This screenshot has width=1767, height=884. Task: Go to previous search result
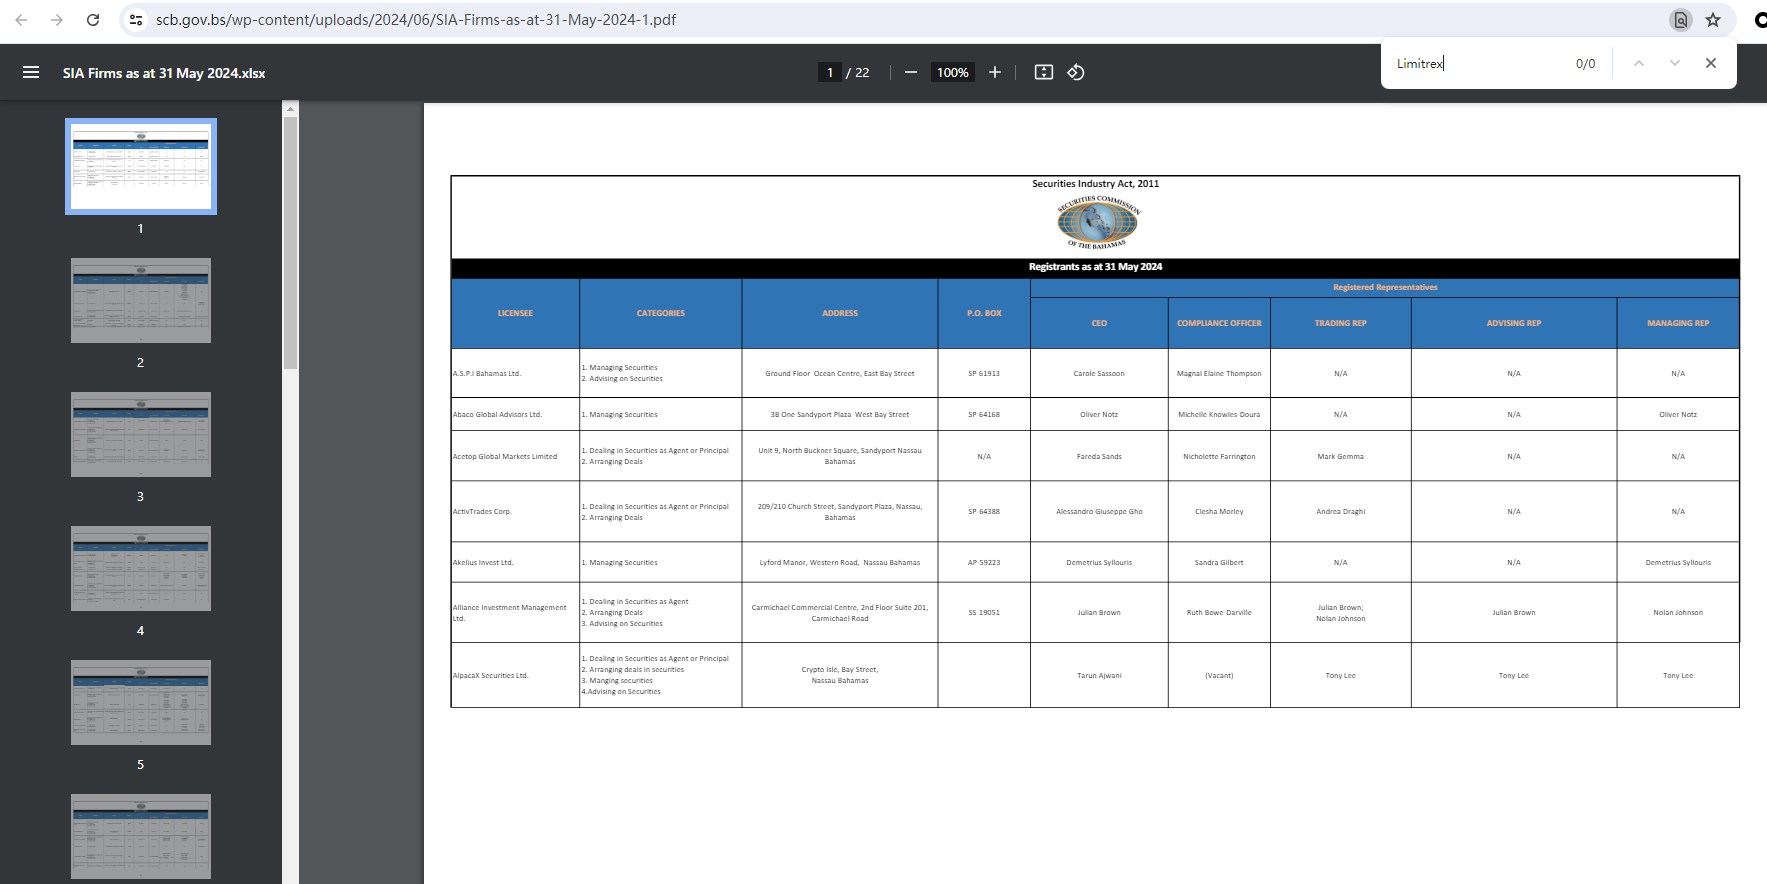(x=1638, y=63)
